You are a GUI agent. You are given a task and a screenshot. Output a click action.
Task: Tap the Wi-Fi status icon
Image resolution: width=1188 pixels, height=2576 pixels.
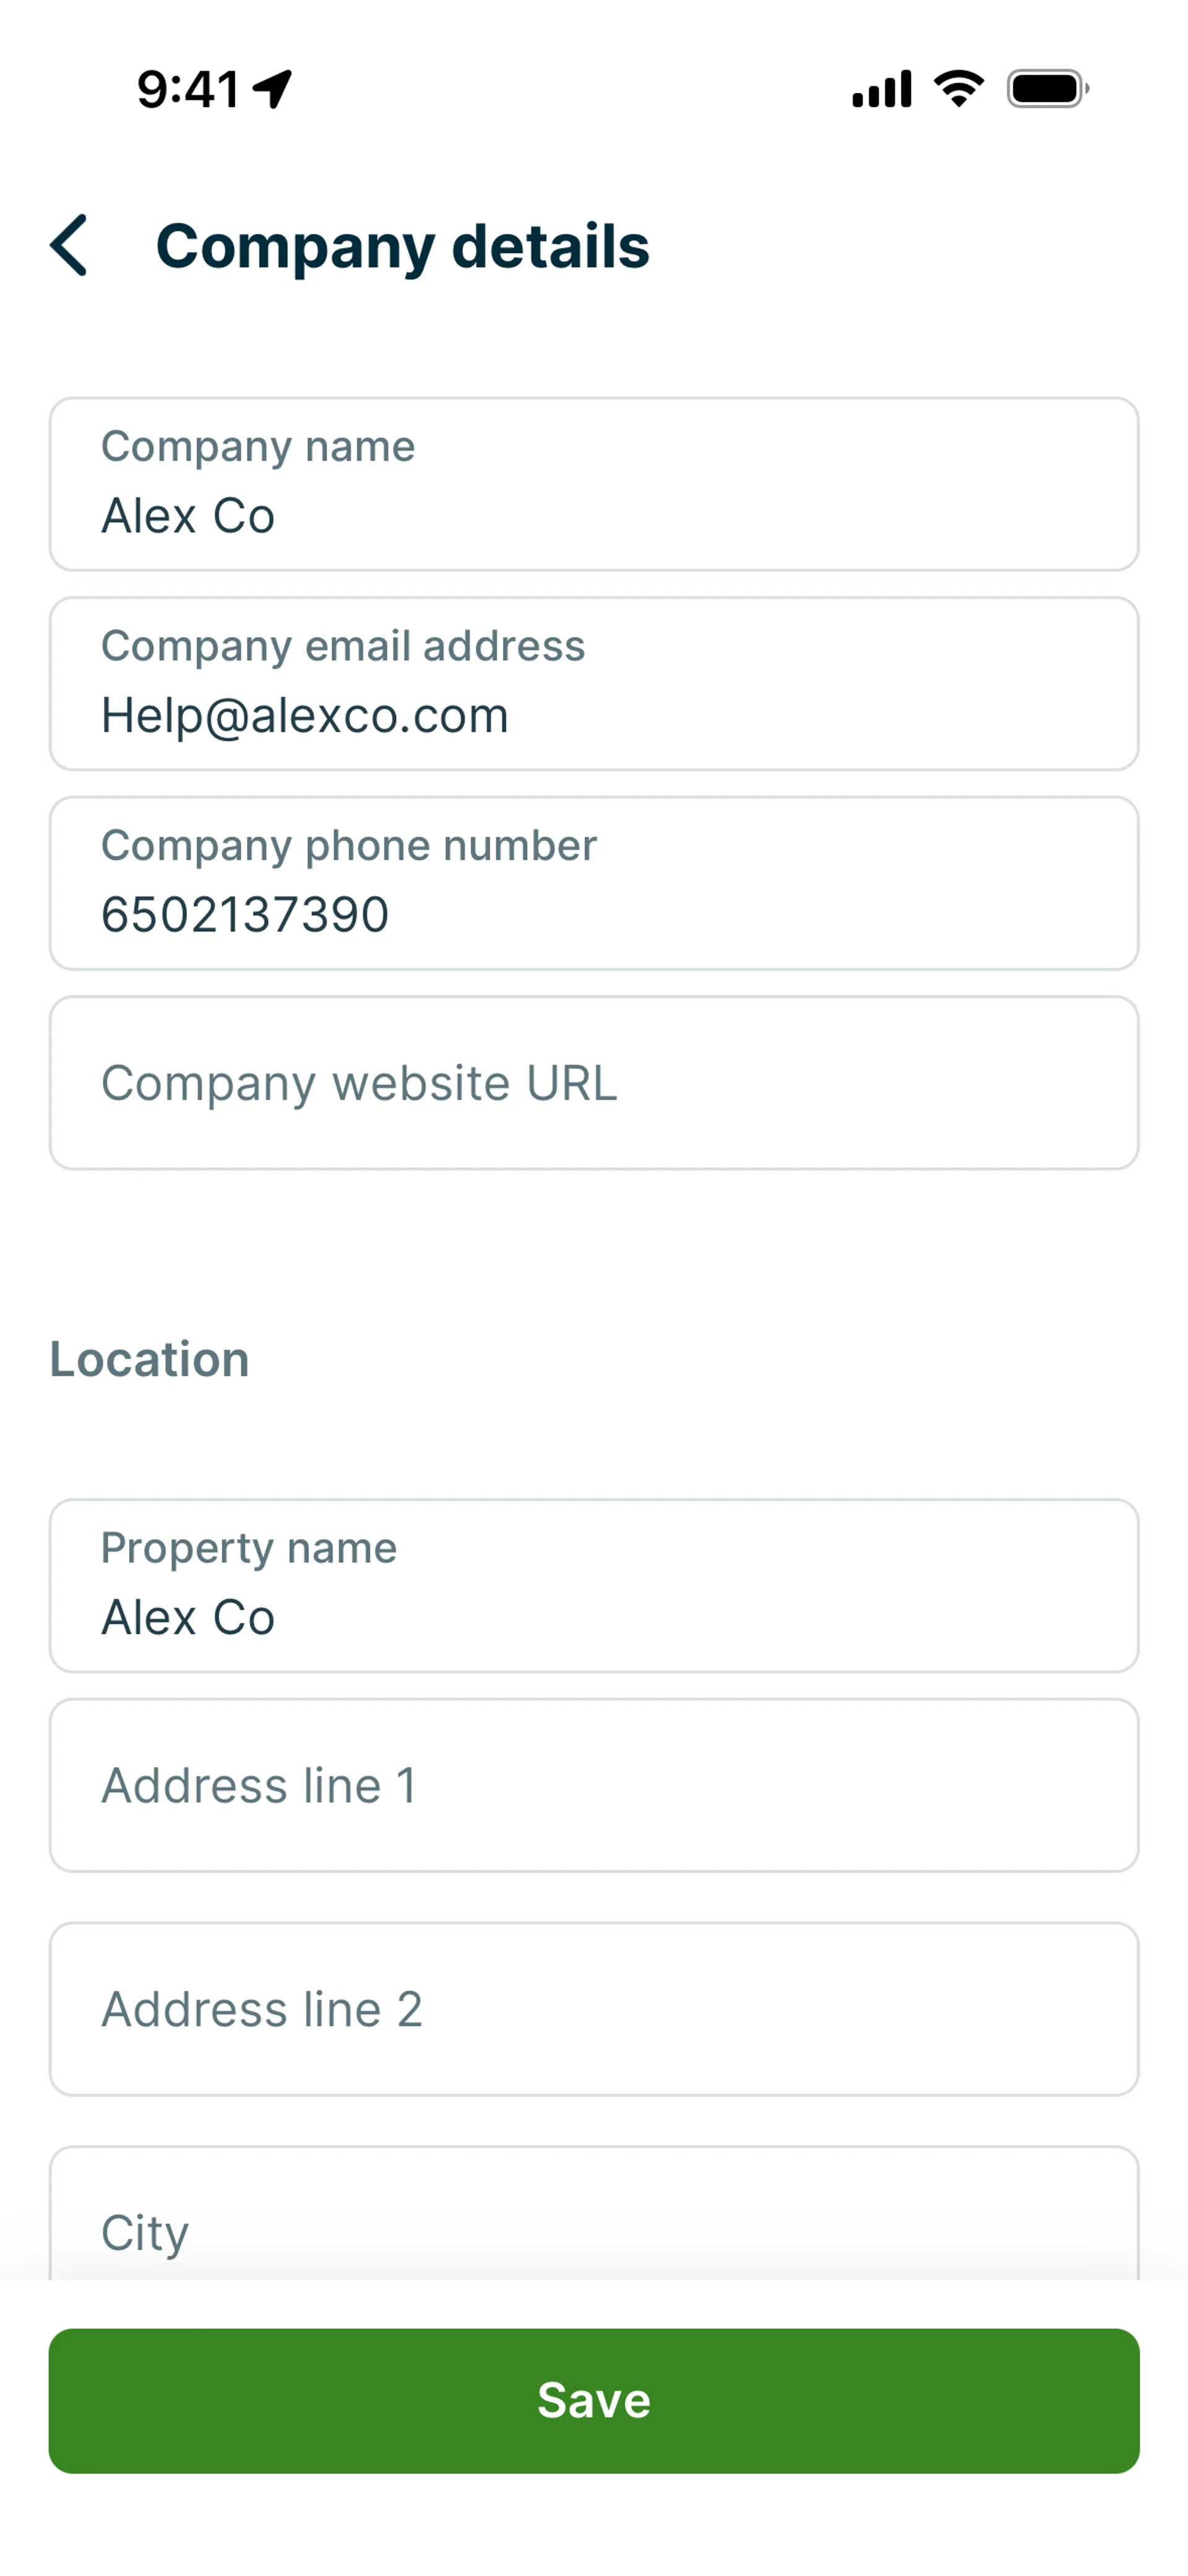(x=958, y=89)
